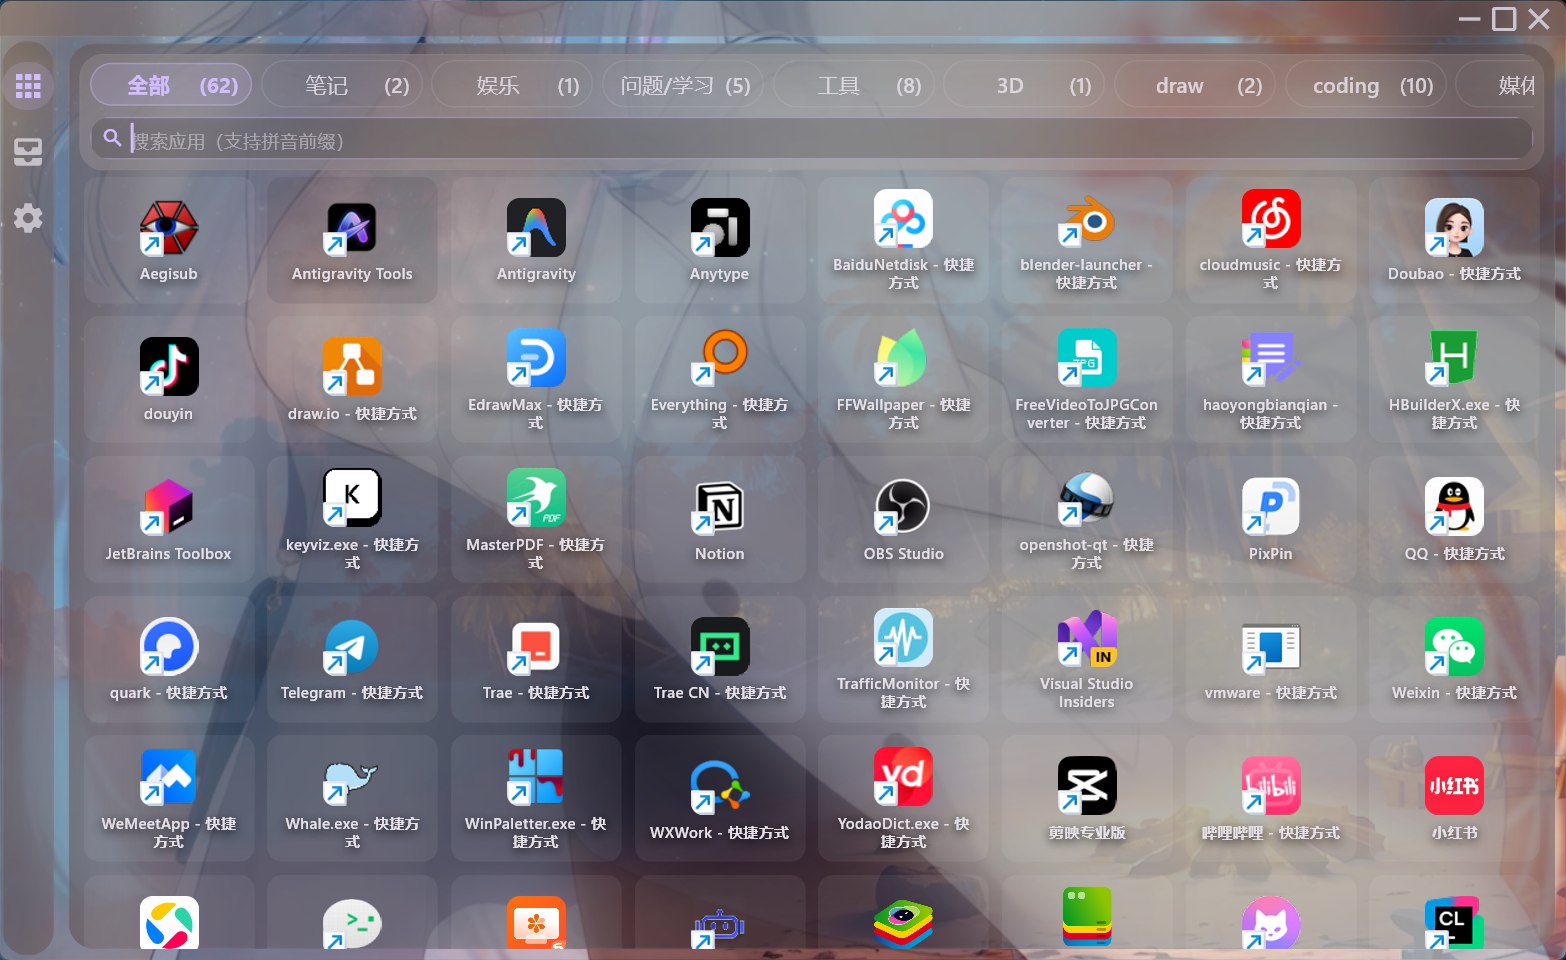Open 哔哩哔哩 shortcut

1270,798
